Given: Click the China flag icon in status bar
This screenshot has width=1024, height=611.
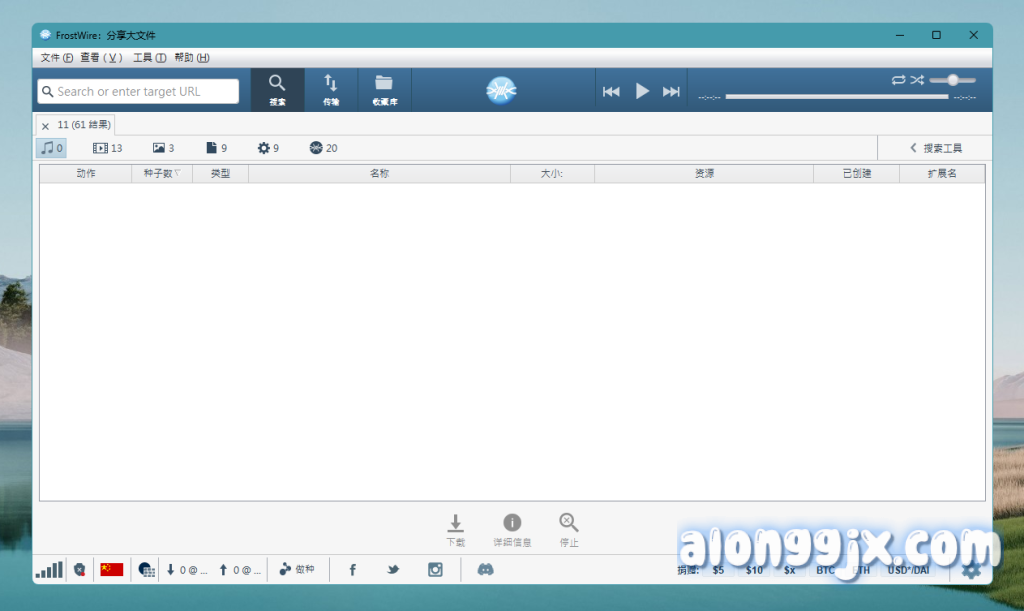Looking at the screenshot, I should 111,569.
